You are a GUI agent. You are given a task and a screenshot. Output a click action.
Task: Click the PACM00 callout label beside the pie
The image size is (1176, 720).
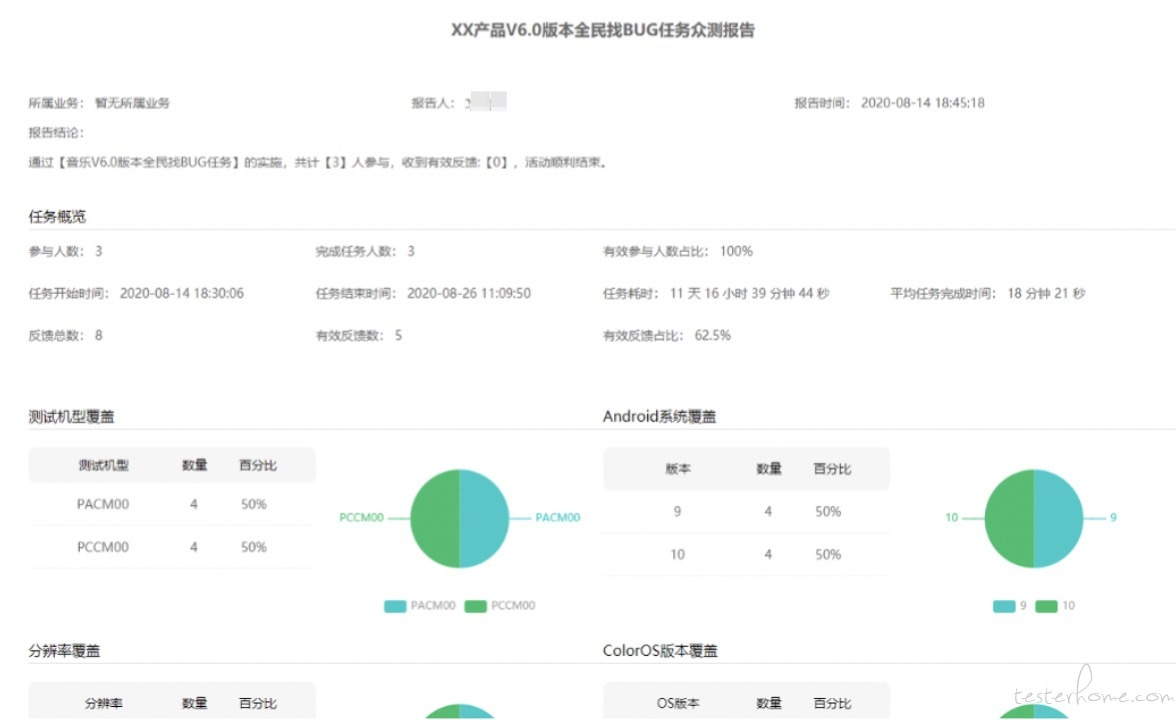(557, 518)
